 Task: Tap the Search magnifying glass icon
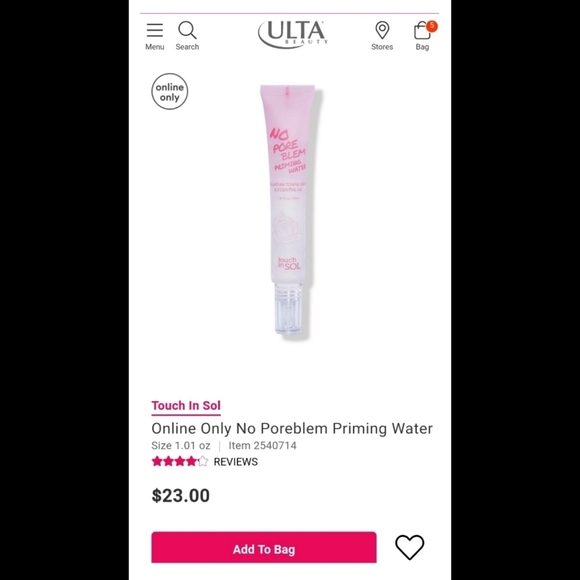point(187,30)
